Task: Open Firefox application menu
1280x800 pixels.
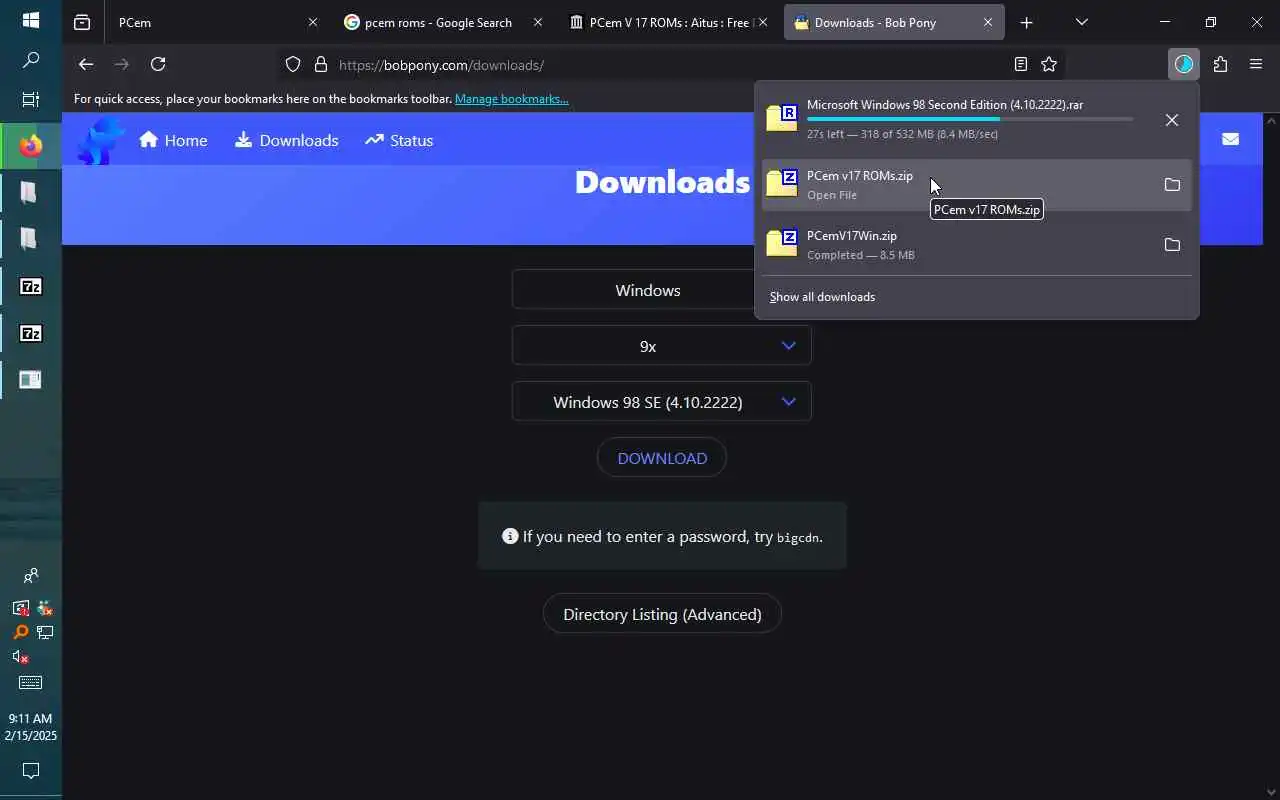Action: (x=1256, y=64)
